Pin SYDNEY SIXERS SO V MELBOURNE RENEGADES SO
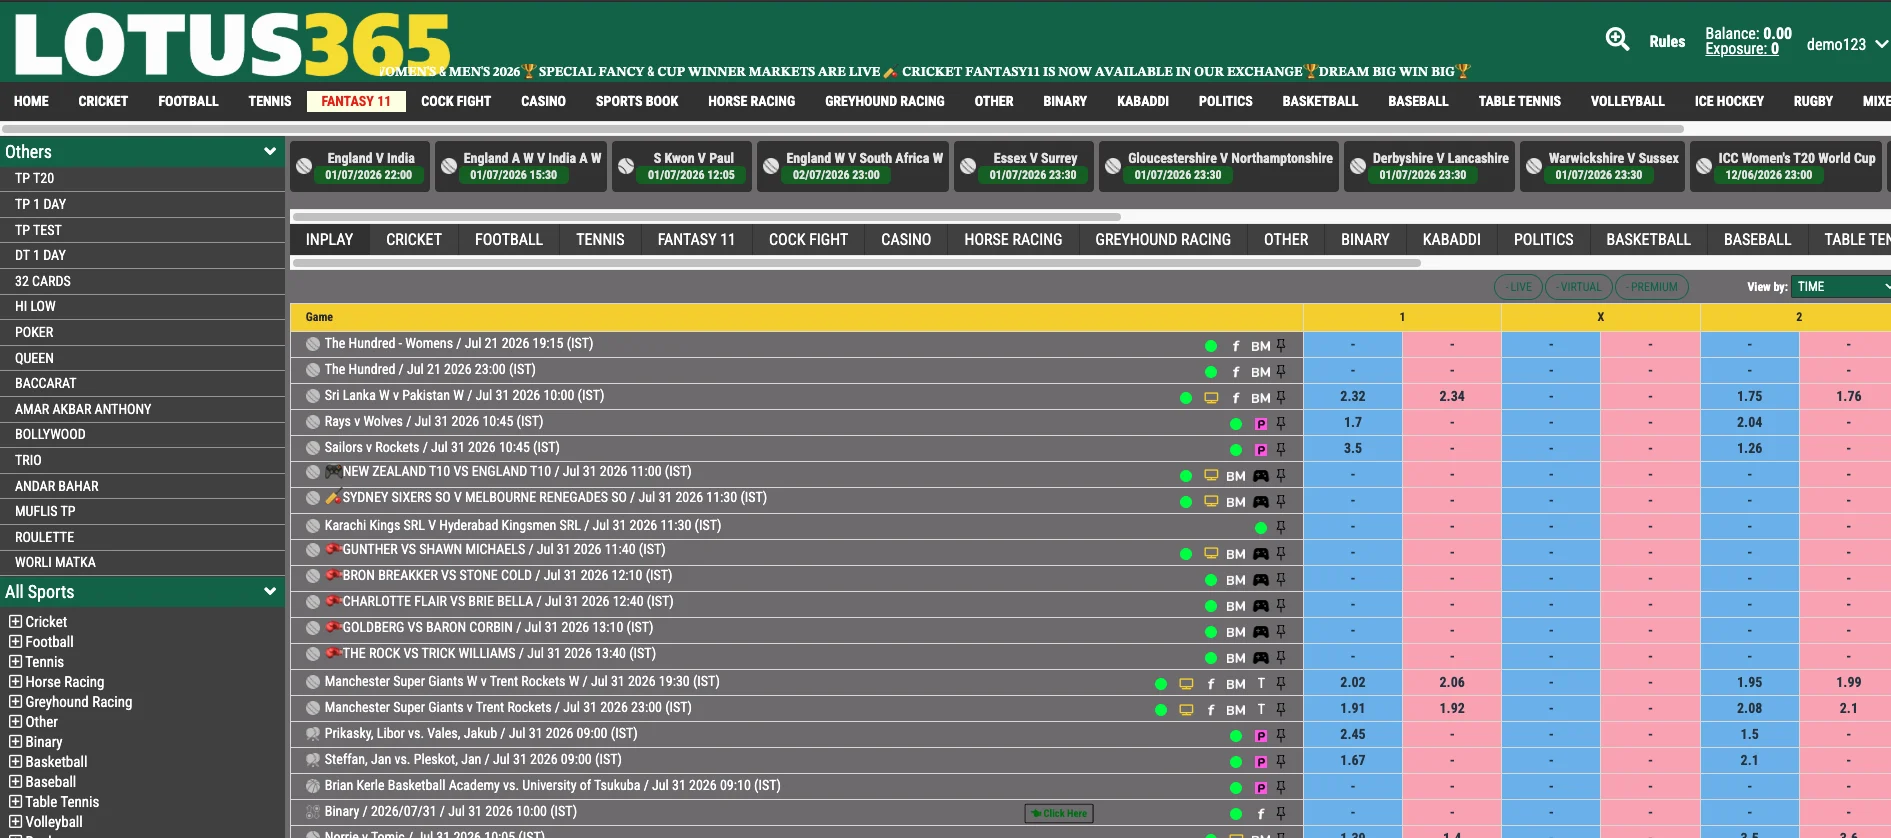 [1281, 501]
